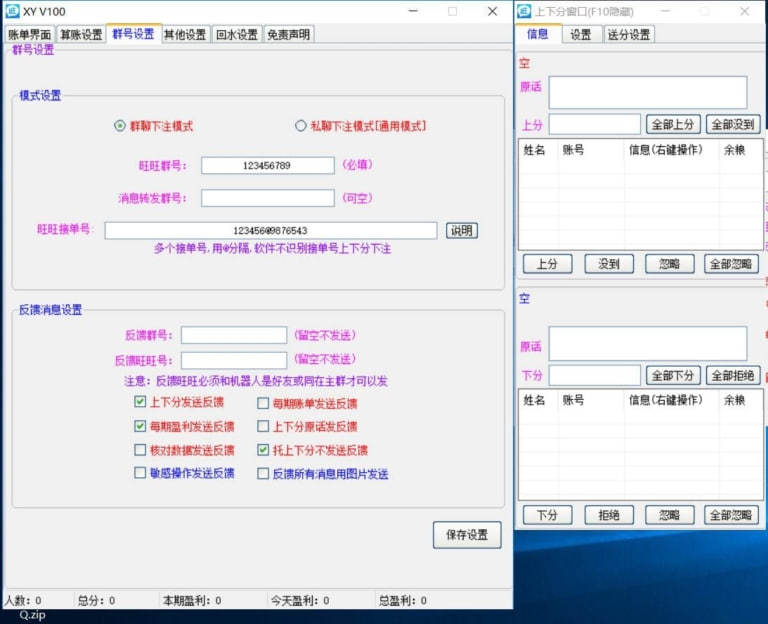This screenshot has height=624, width=768.
Task: Click the XY V100 app icon in title bar
Action: (x=12, y=11)
